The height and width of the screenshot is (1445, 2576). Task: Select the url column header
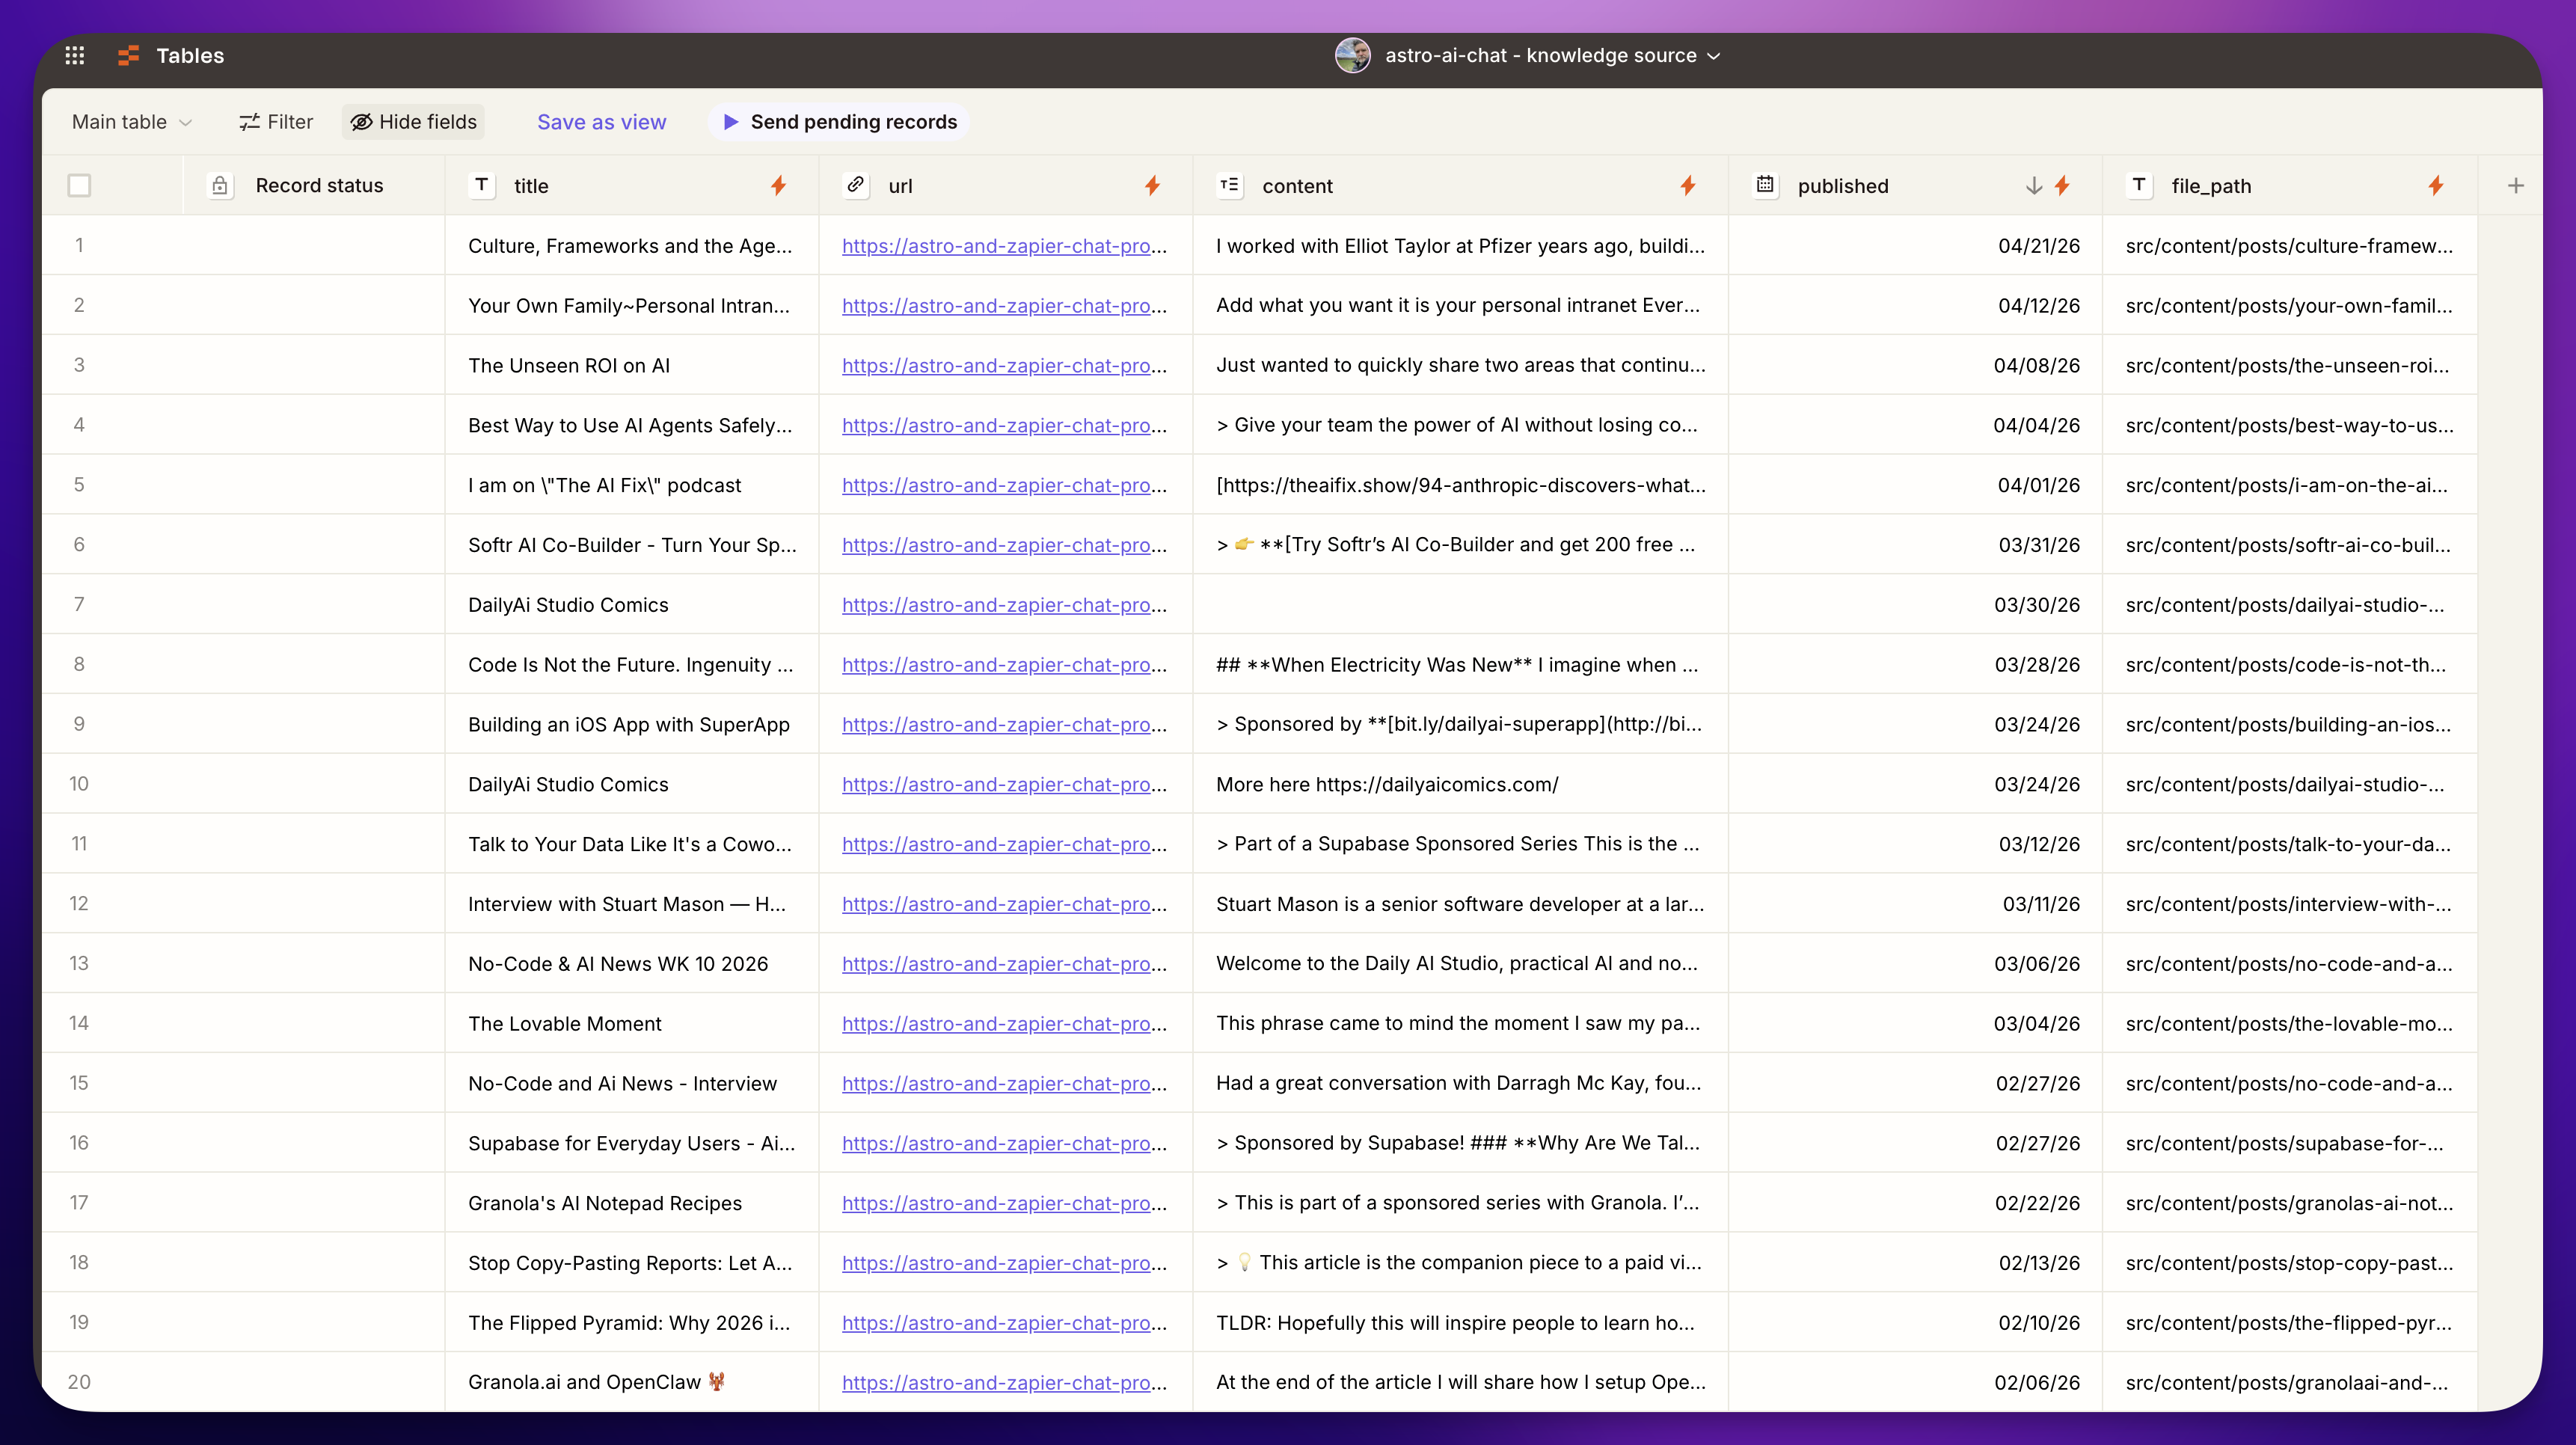pyautogui.click(x=1005, y=186)
